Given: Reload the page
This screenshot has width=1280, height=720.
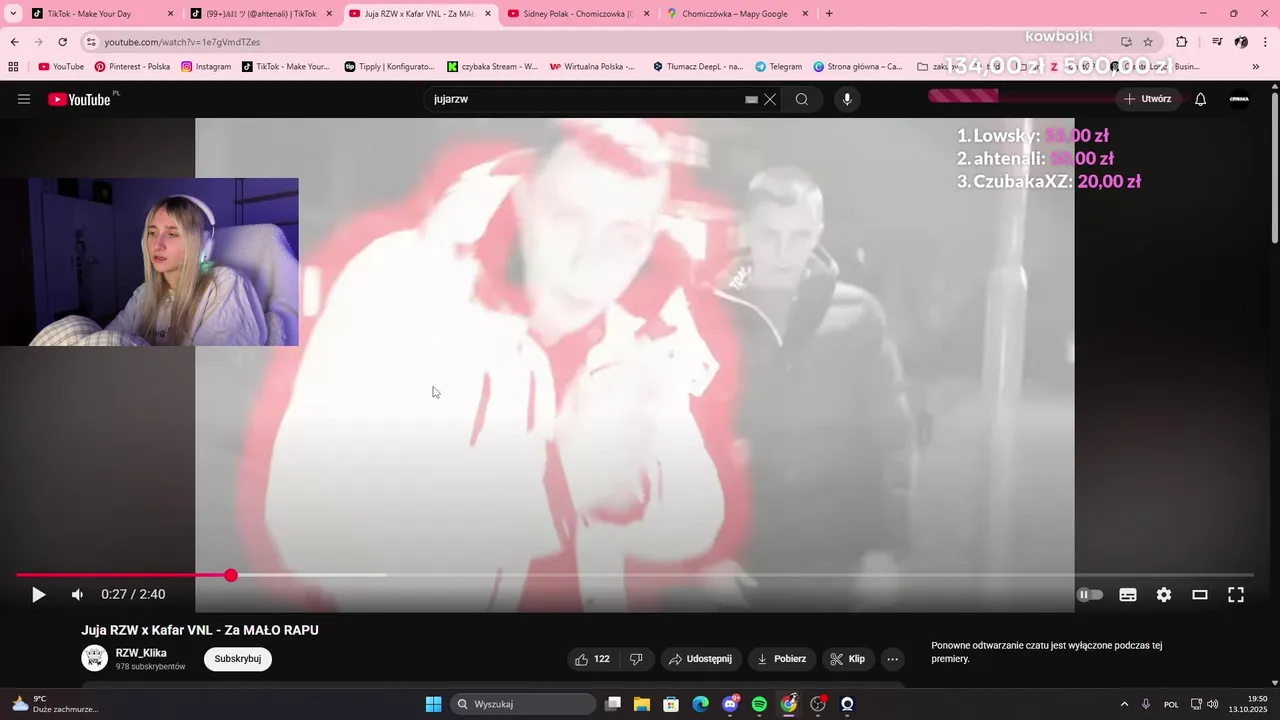Looking at the screenshot, I should pyautogui.click(x=62, y=42).
